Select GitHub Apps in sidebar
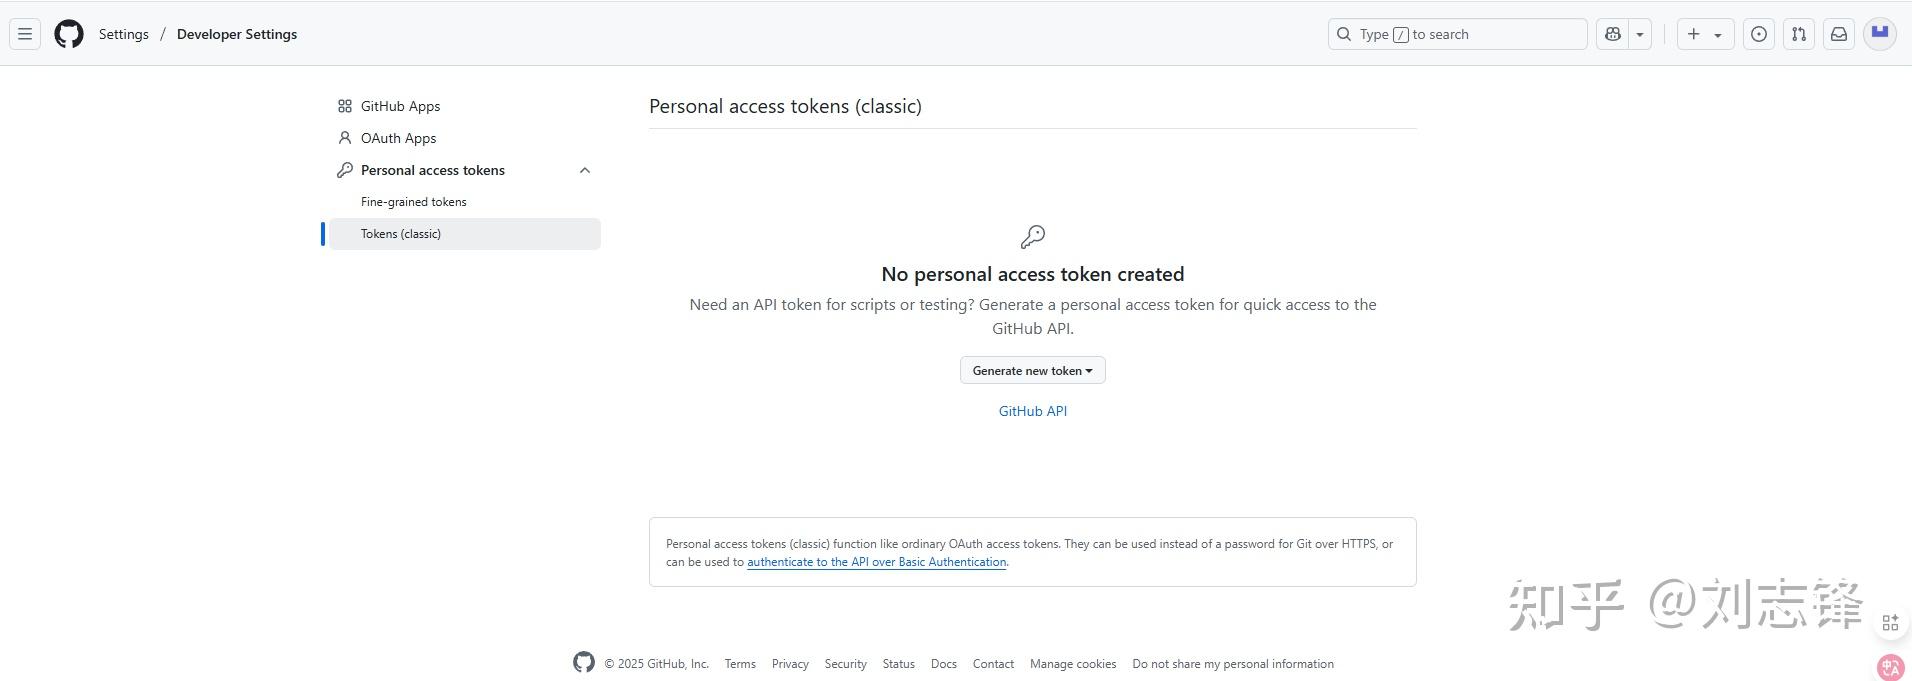The image size is (1912, 681). (400, 106)
